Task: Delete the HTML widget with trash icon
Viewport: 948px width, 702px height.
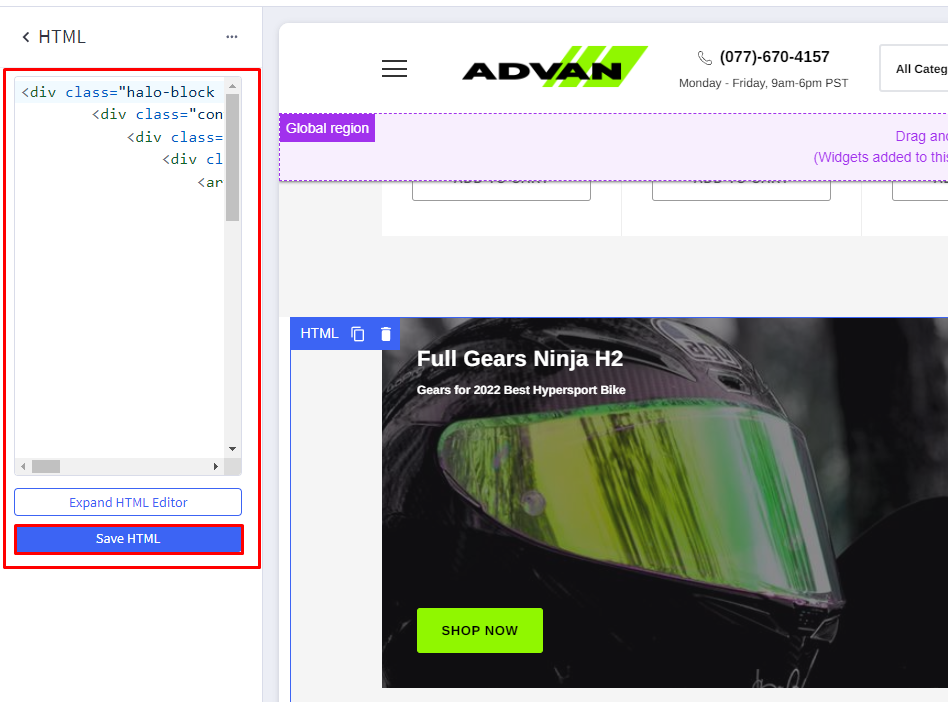Action: point(386,334)
